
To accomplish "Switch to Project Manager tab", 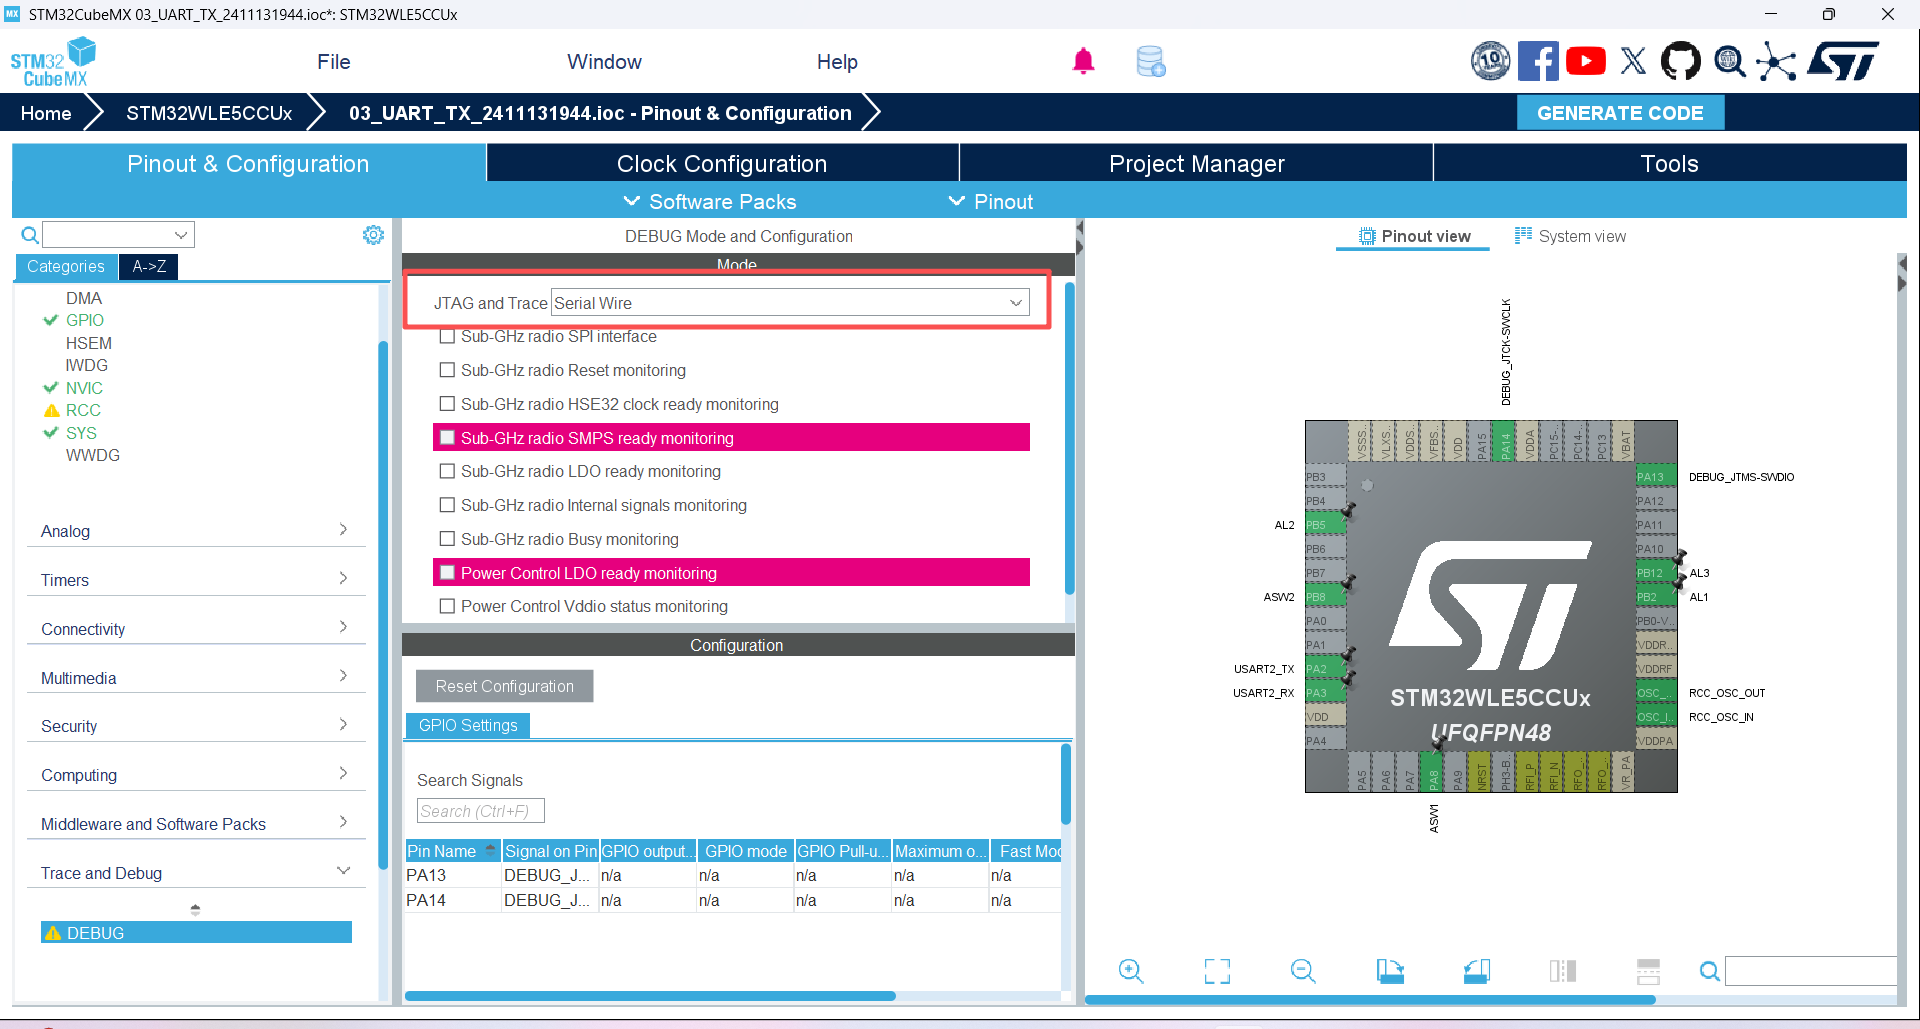I will (1196, 163).
